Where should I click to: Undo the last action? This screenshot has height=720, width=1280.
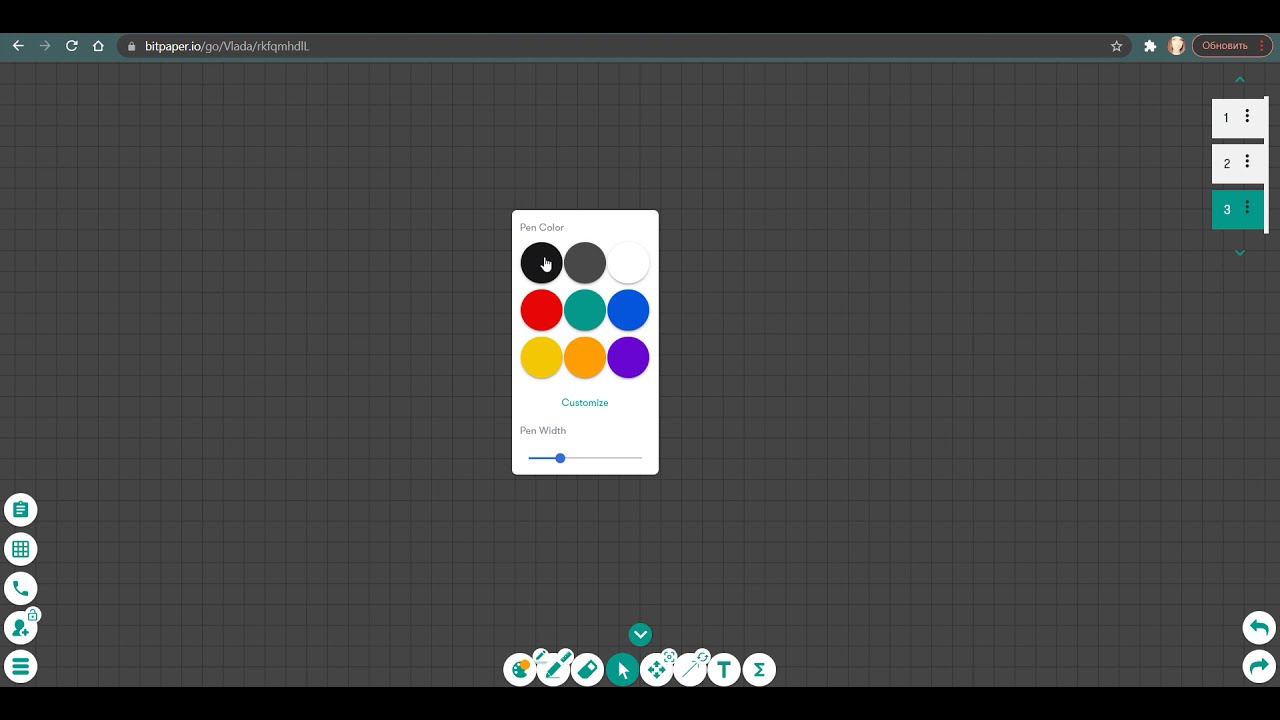click(x=1259, y=628)
